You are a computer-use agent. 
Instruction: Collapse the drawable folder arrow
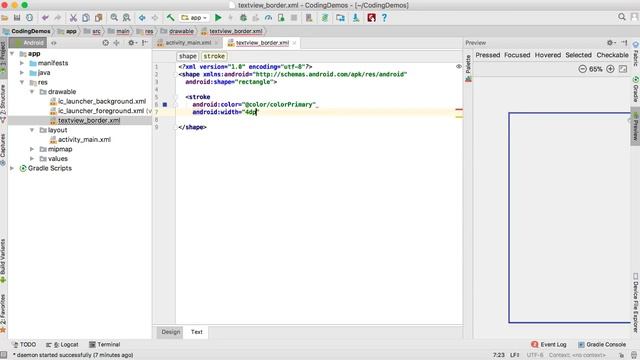click(32, 91)
